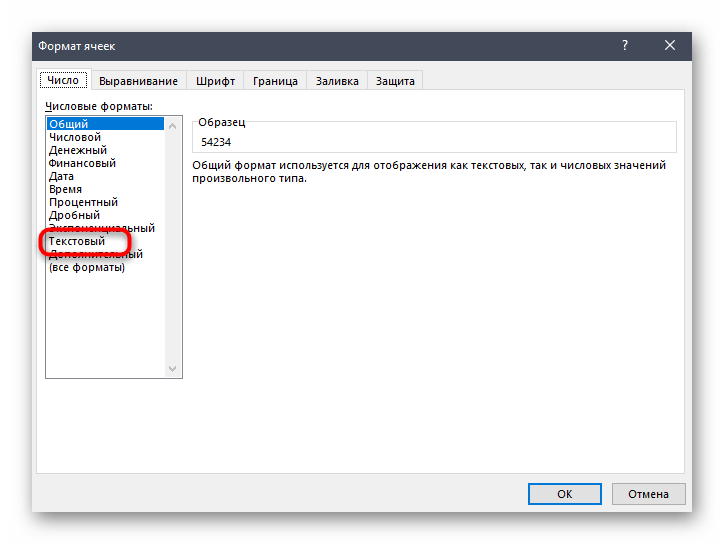Select the Общий number format
The width and height of the screenshot is (724, 544).
pyautogui.click(x=105, y=124)
